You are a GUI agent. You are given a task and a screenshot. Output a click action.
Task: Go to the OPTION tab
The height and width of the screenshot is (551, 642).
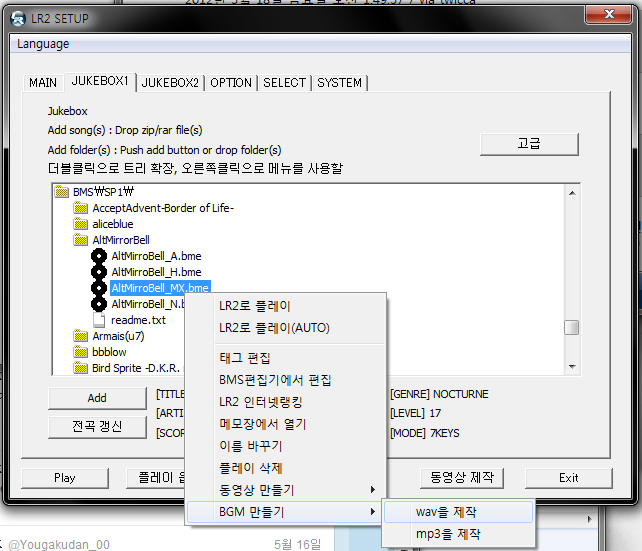231,83
